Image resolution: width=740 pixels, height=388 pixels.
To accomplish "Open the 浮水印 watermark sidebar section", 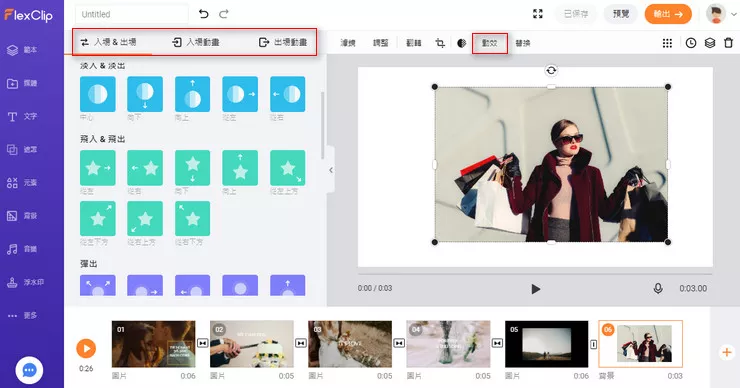I will (25, 282).
